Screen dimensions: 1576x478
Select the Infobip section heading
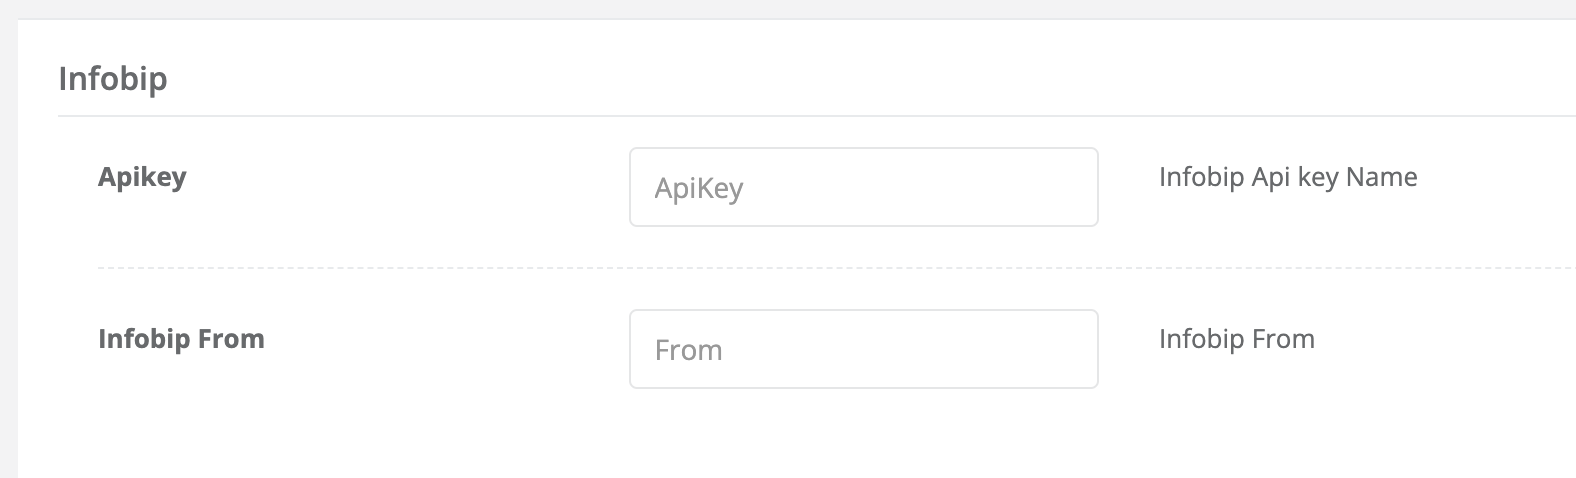[x=113, y=78]
